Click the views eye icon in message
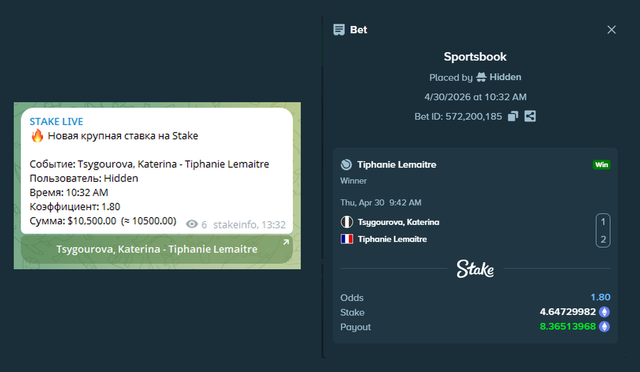 coord(192,224)
